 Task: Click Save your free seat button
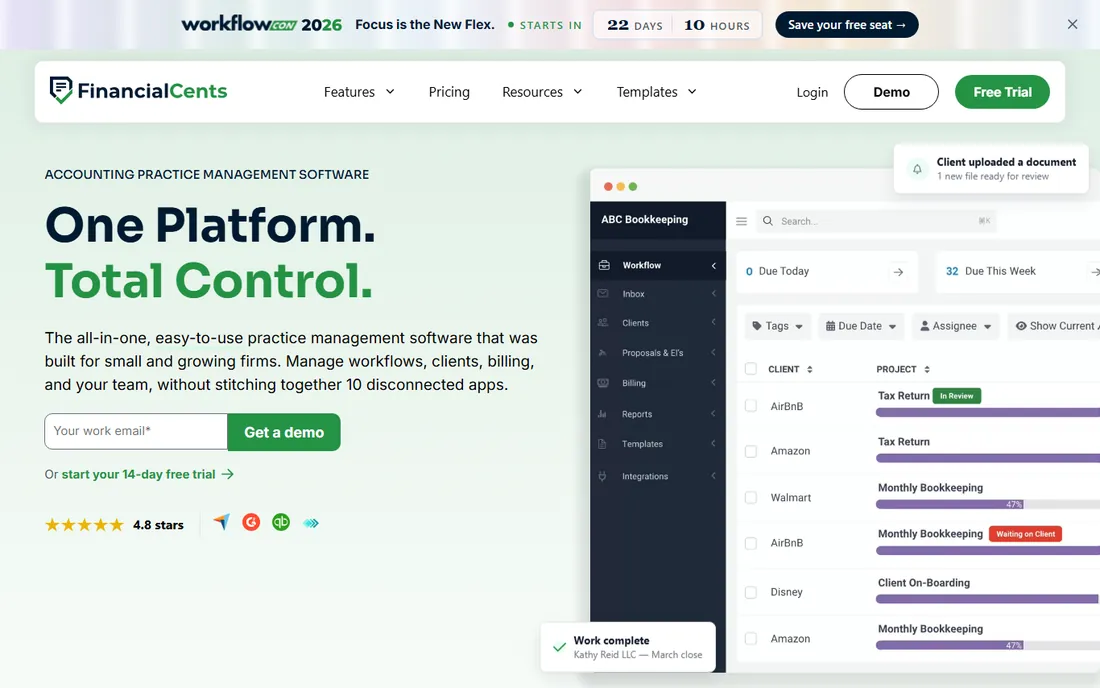[847, 25]
